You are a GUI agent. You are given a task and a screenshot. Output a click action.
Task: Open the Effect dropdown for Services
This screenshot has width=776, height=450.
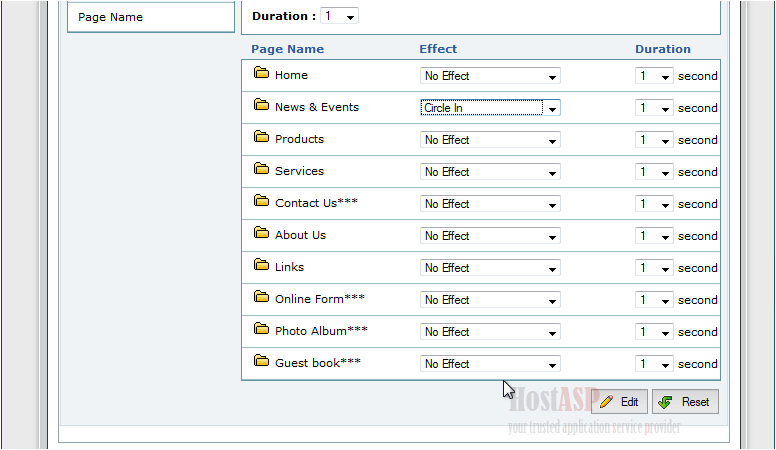click(x=490, y=172)
